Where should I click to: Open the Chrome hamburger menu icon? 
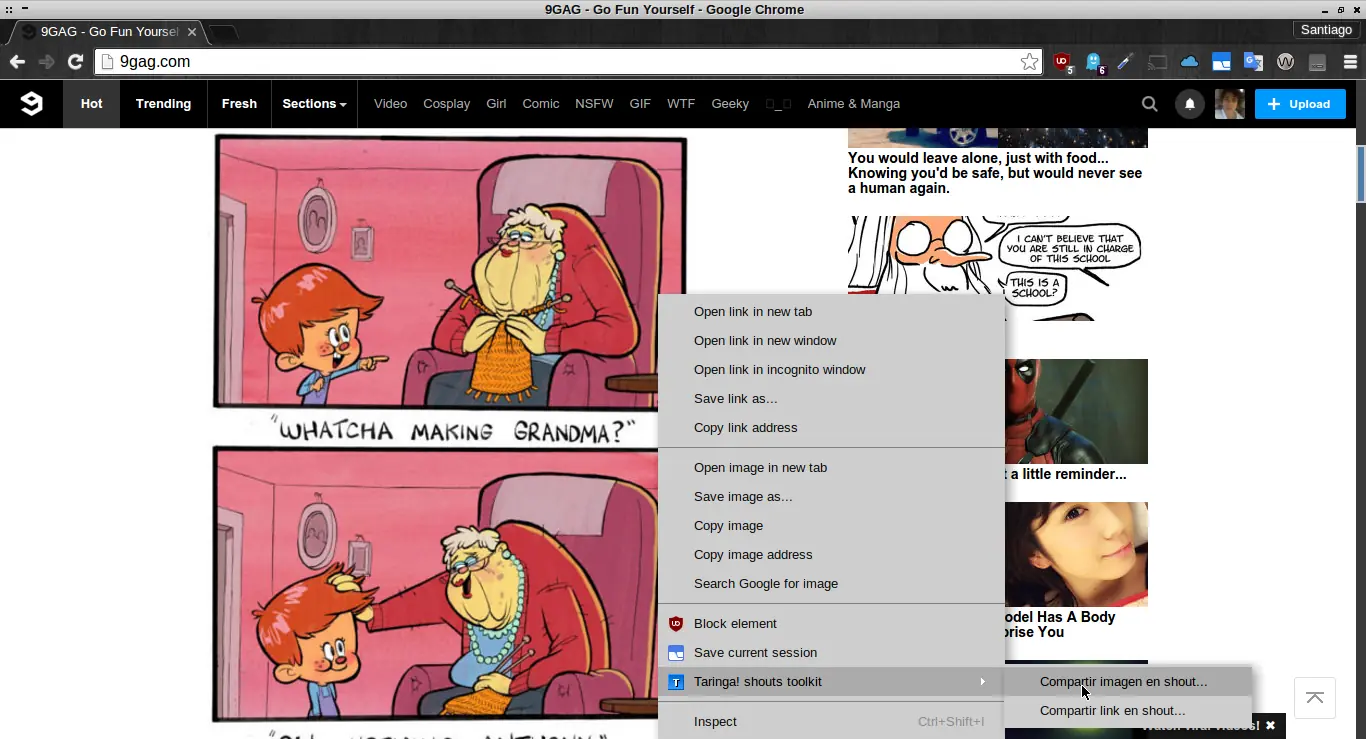pos(1350,62)
